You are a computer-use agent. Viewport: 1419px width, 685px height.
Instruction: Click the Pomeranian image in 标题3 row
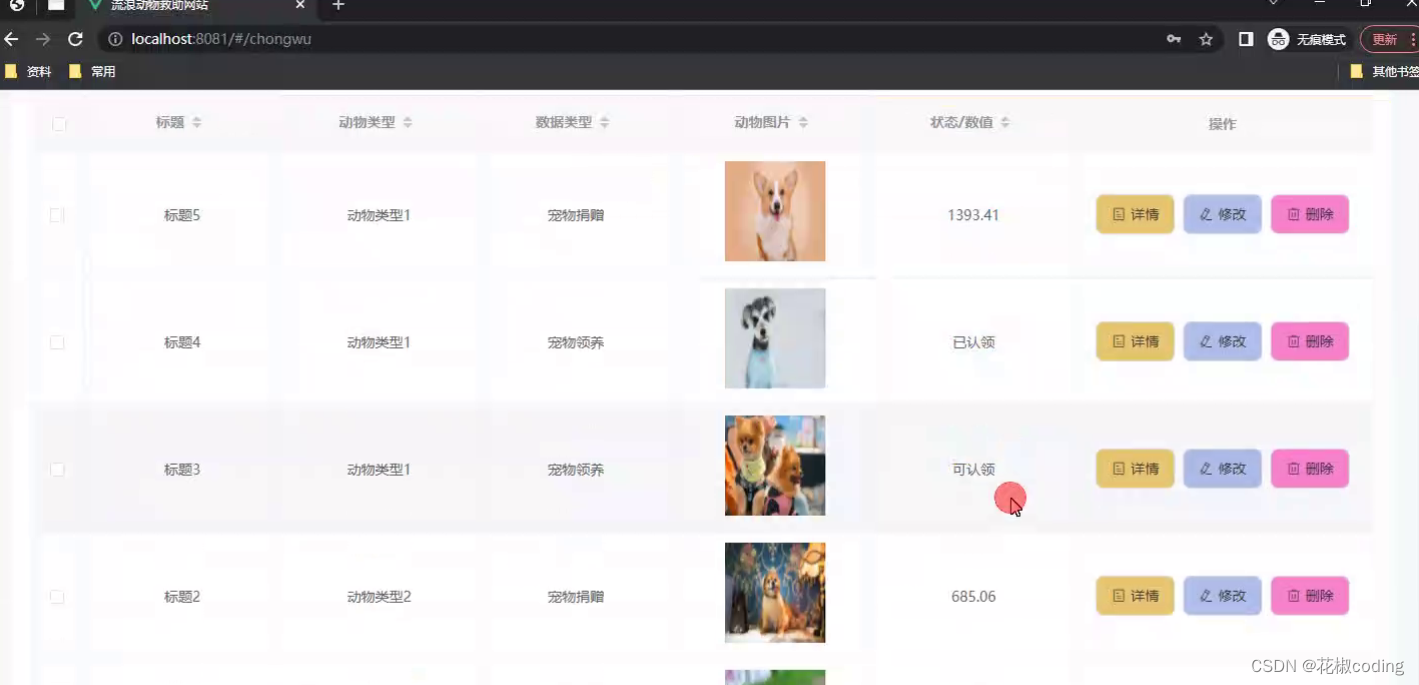[775, 465]
